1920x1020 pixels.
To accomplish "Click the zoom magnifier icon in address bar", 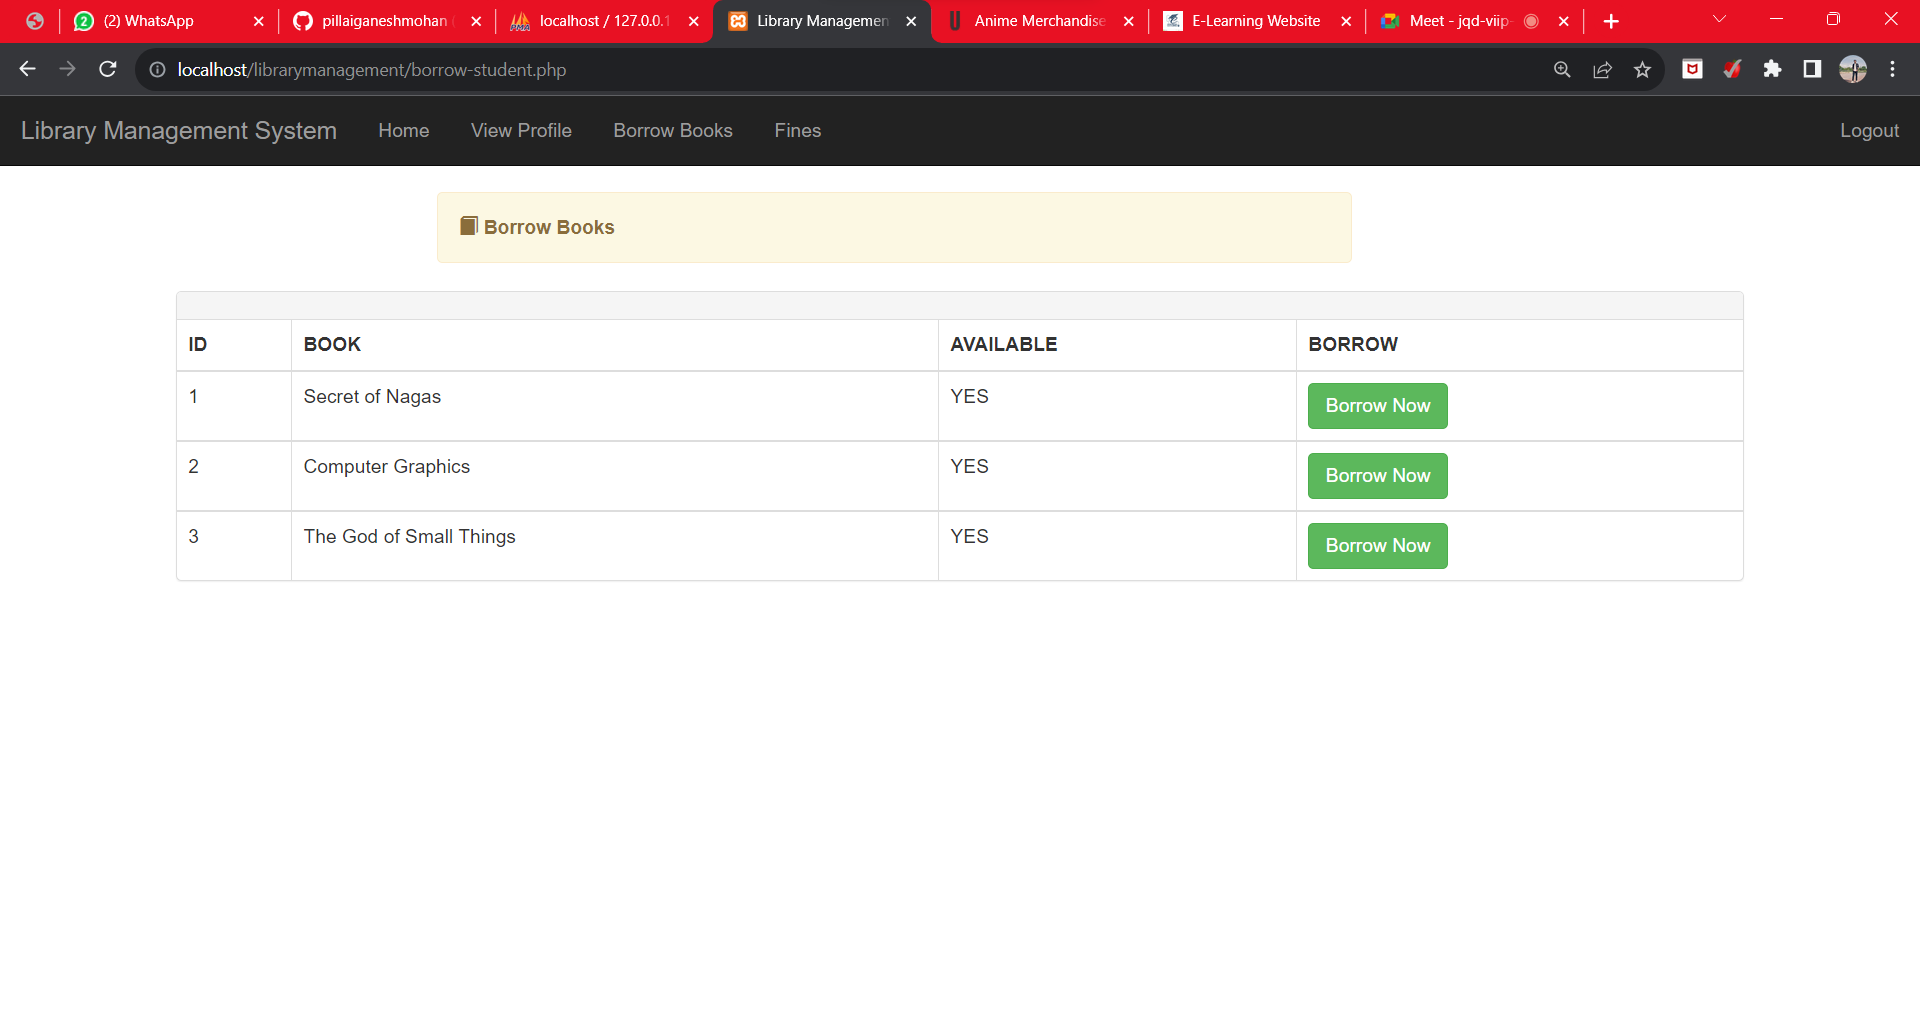I will (1562, 70).
